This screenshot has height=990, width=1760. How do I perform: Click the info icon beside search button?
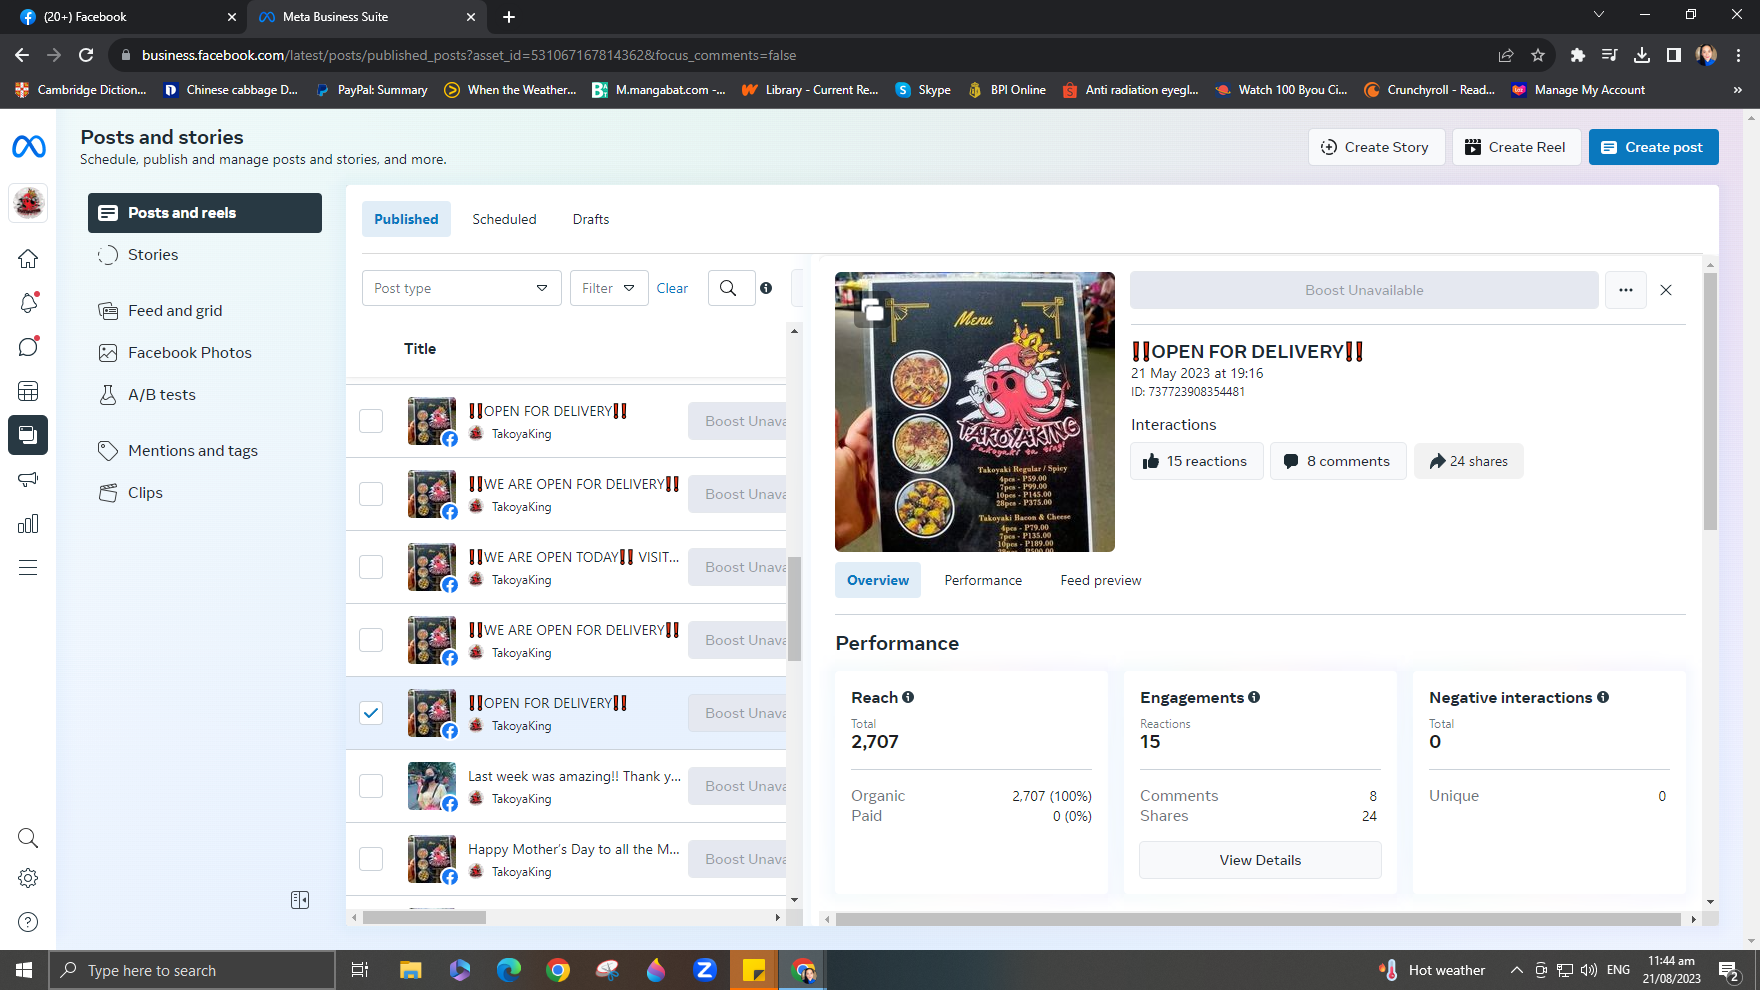pyautogui.click(x=766, y=288)
